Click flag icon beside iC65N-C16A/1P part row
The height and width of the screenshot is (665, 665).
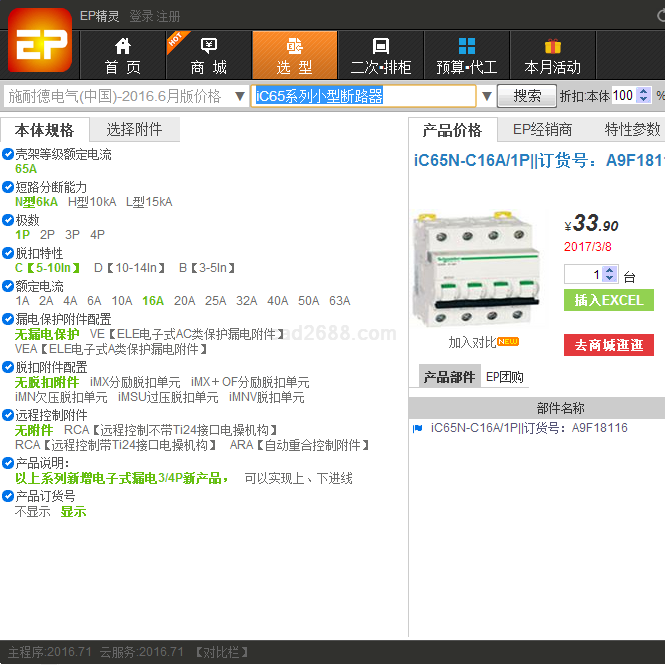pos(418,428)
